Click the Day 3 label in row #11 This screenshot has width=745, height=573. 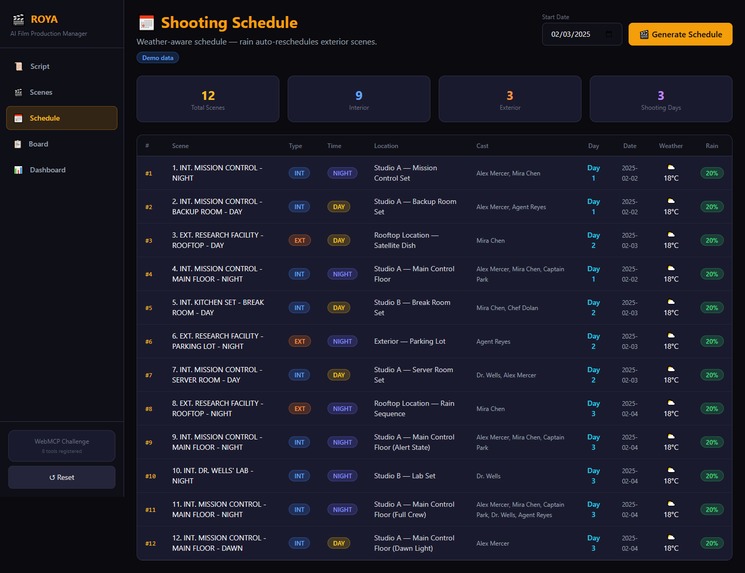(593, 509)
